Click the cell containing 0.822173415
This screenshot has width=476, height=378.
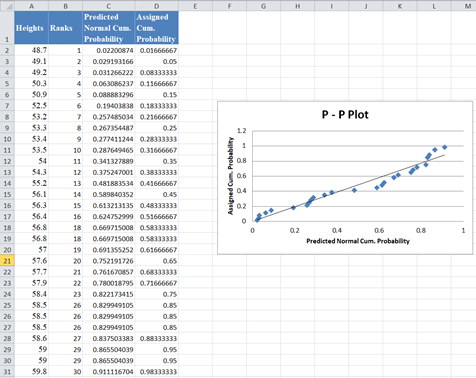click(109, 294)
